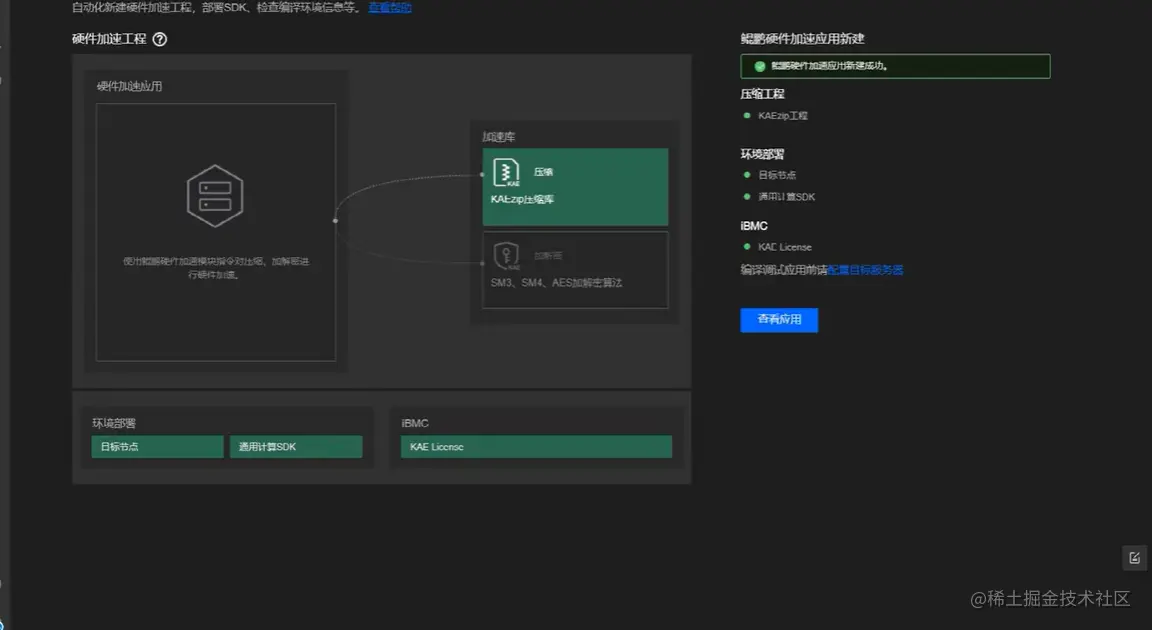Click 通用计算SDK in the right status list

(x=786, y=197)
